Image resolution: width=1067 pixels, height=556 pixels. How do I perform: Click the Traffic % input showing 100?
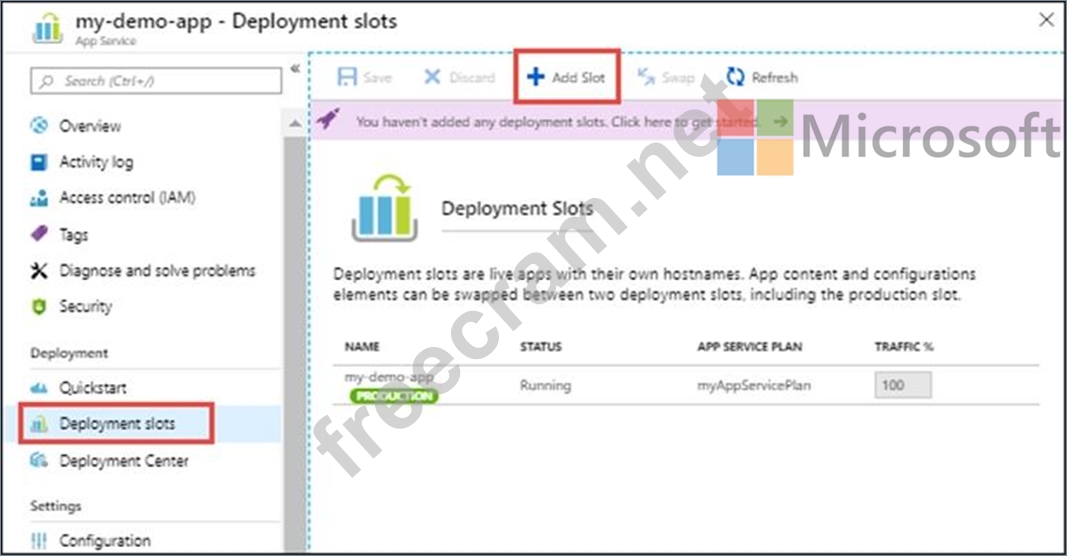point(903,385)
